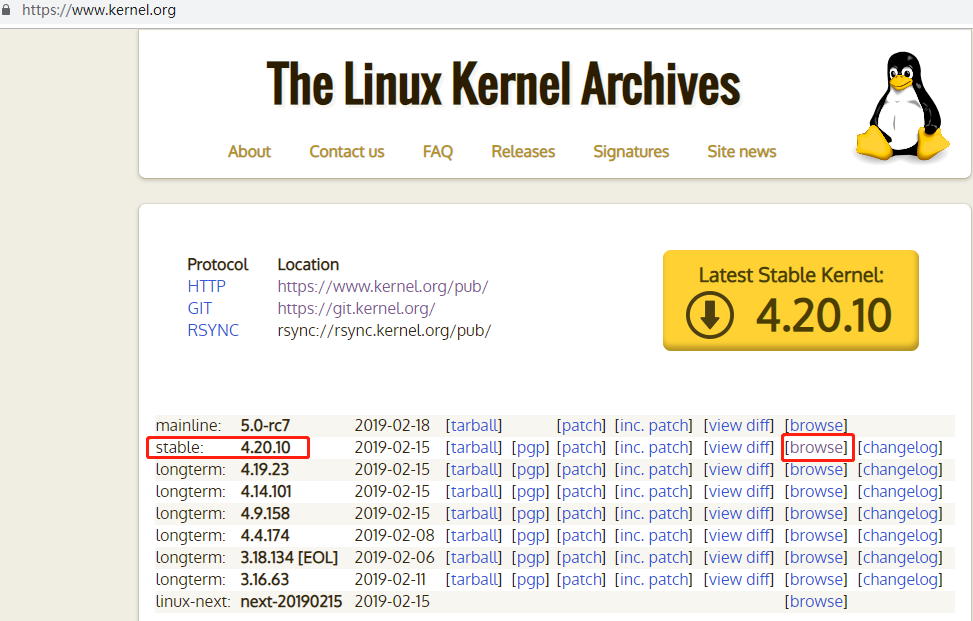Screen dimensions: 973x621
Task: Open the Contact us page
Action: tap(347, 151)
